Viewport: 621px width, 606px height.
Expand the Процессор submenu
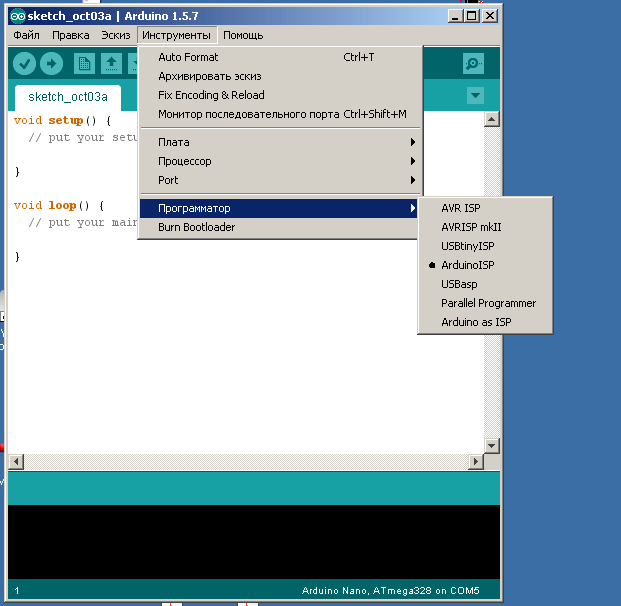pyautogui.click(x=281, y=161)
